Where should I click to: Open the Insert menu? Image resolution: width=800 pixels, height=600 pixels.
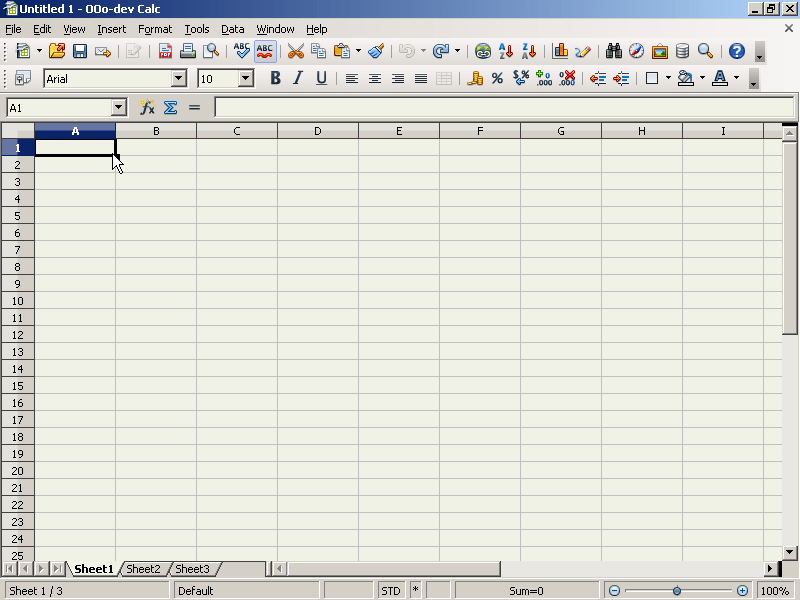click(111, 29)
